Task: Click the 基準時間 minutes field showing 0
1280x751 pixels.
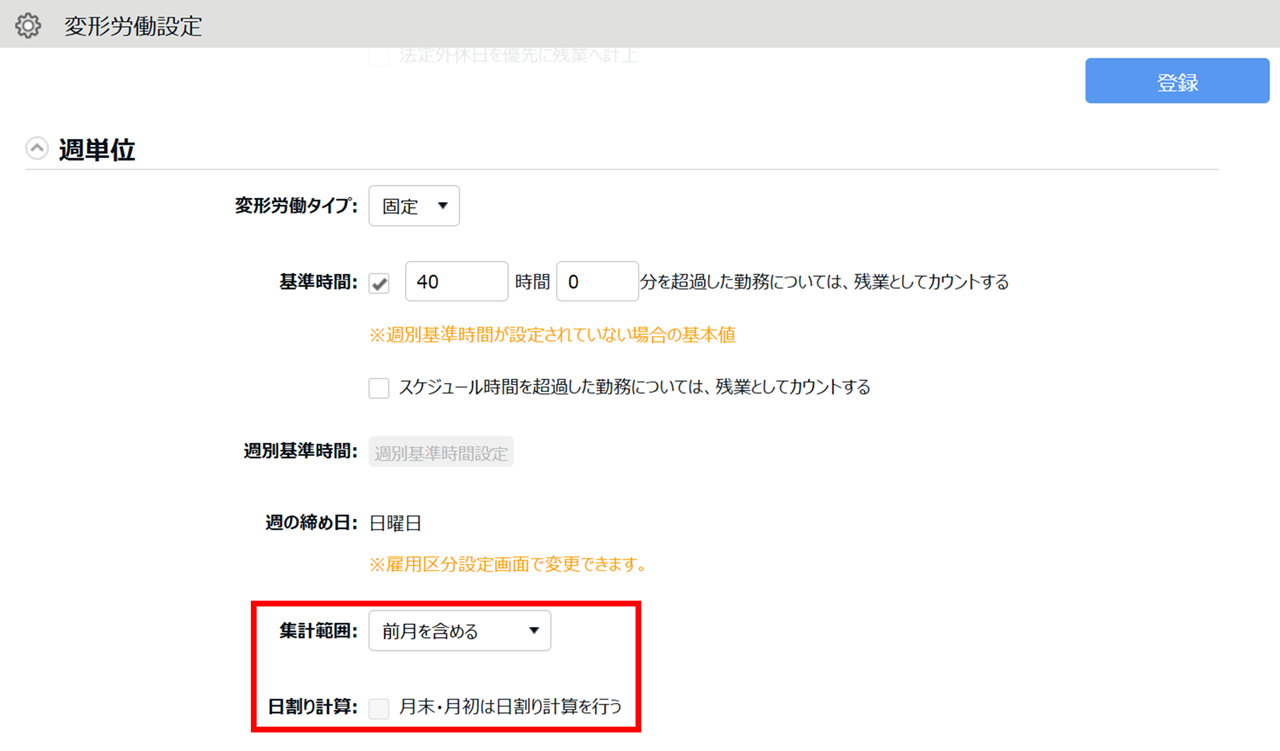Action: coord(597,282)
